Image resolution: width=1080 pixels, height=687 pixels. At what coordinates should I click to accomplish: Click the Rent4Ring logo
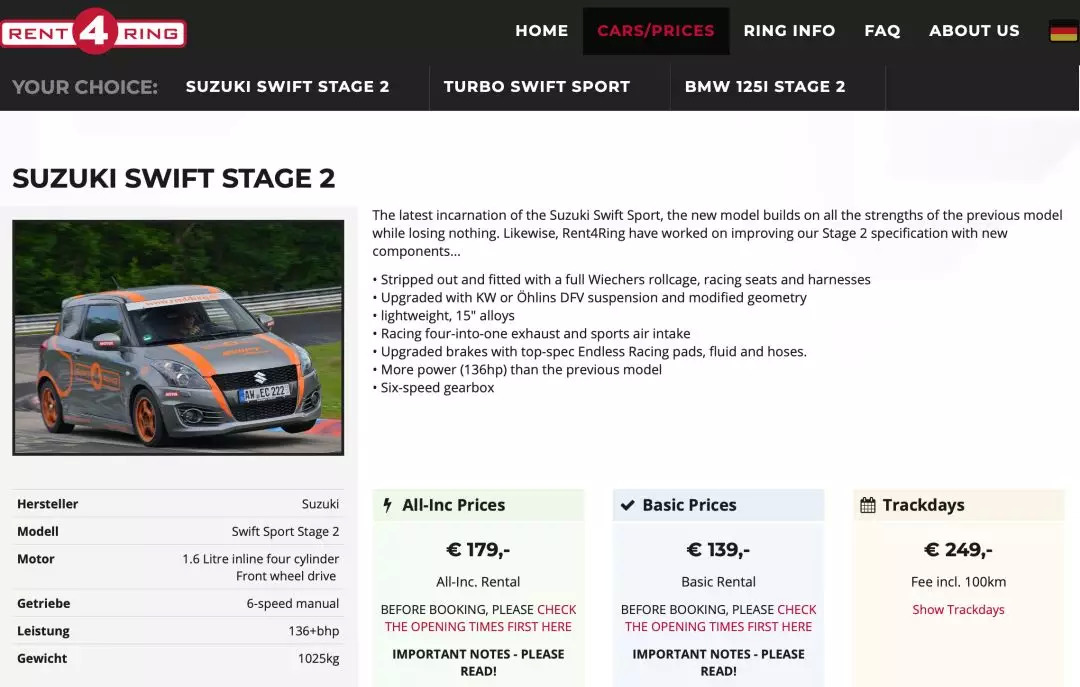94,31
